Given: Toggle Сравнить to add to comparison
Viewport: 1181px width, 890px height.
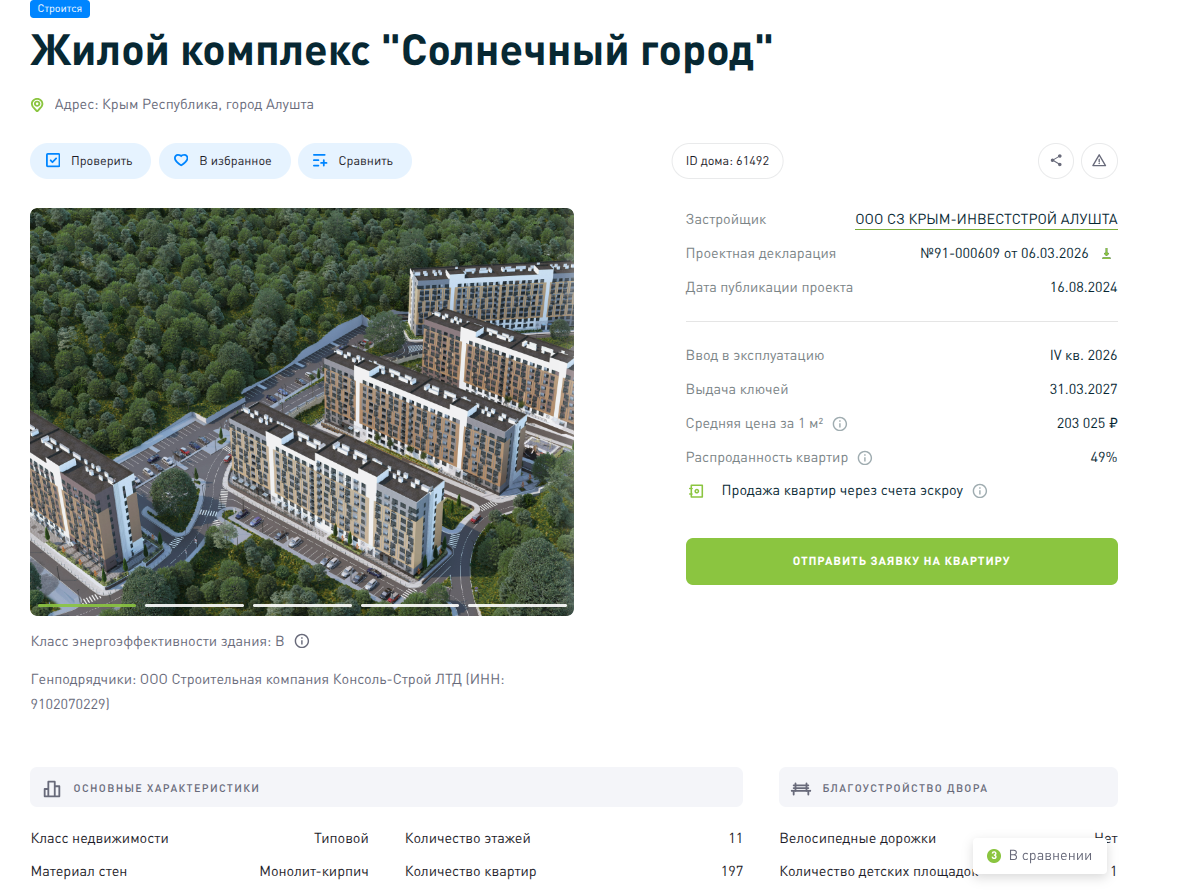Looking at the screenshot, I should (354, 161).
